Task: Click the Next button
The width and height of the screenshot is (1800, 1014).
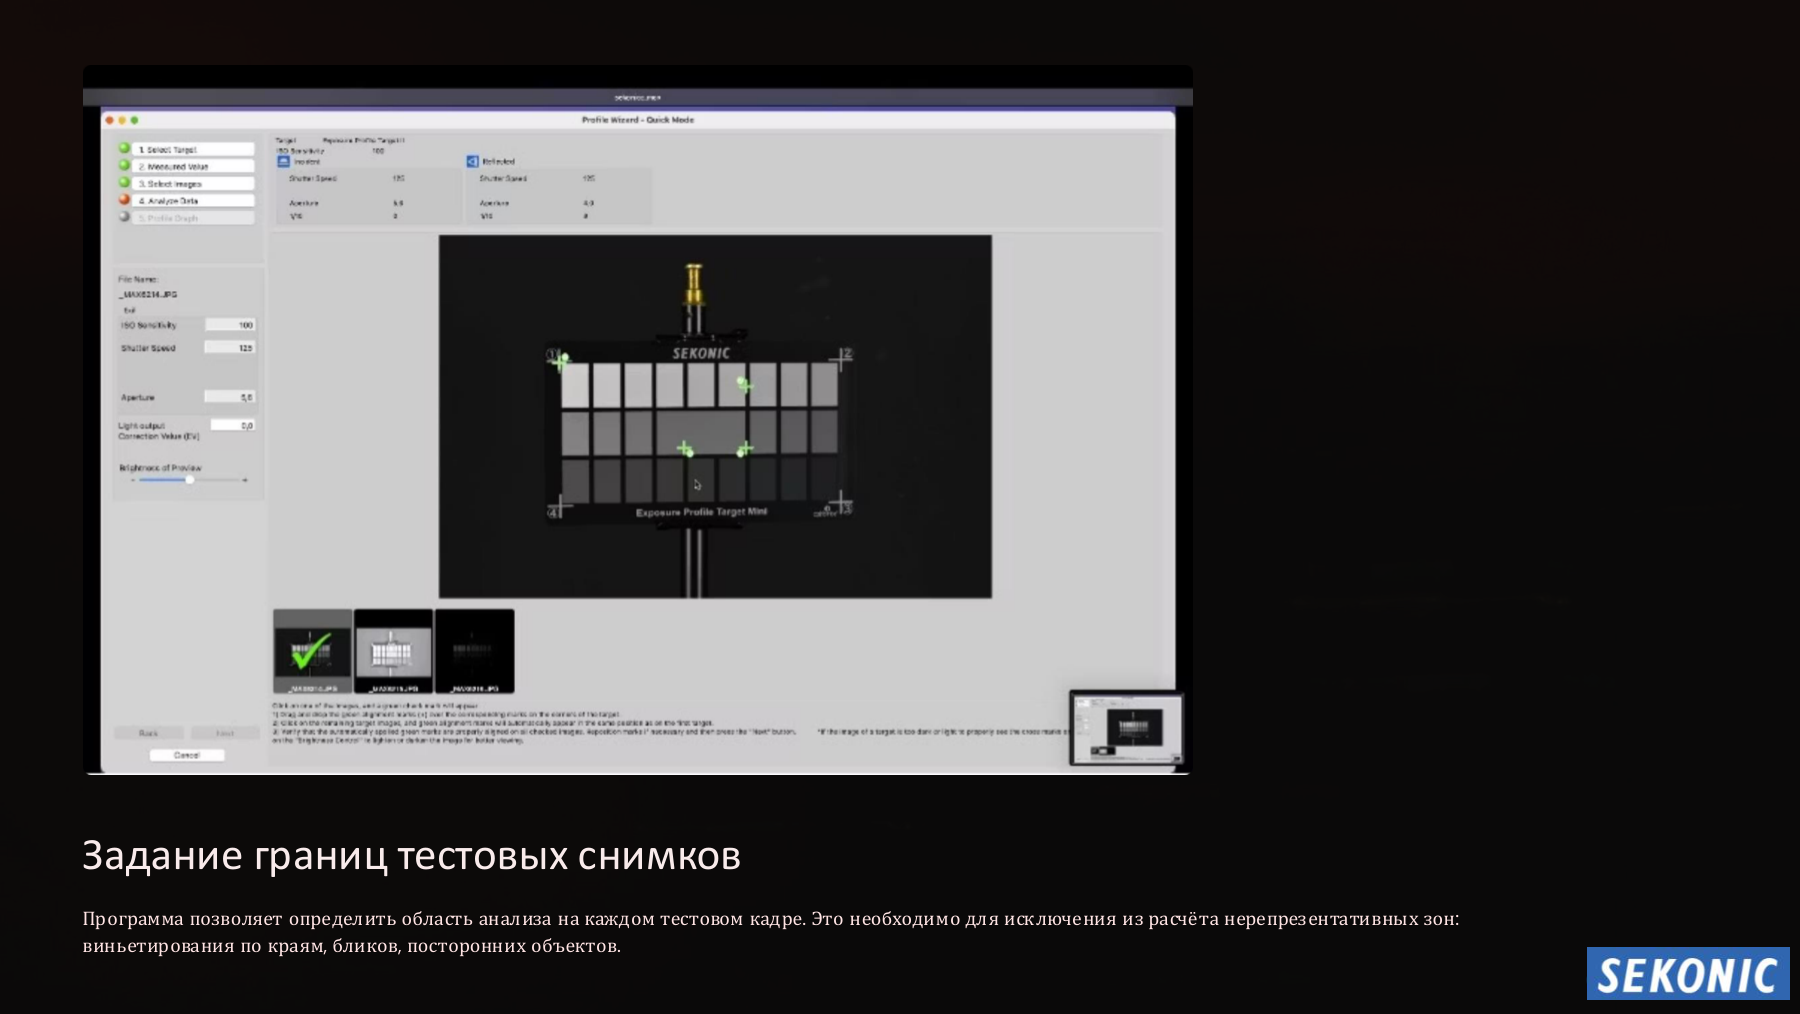Action: click(225, 733)
